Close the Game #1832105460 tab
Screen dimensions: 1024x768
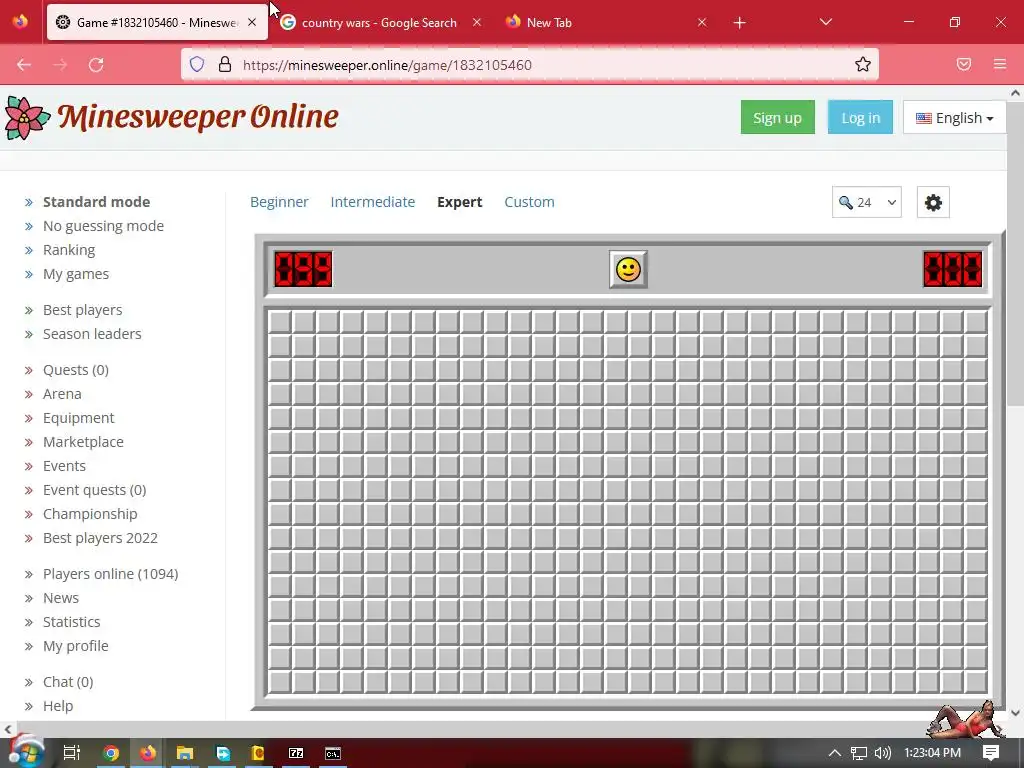252,22
